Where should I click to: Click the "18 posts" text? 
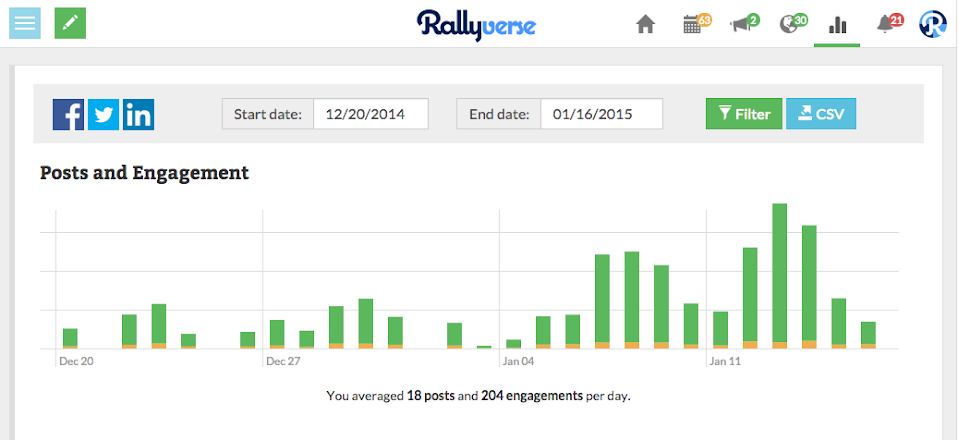click(431, 396)
